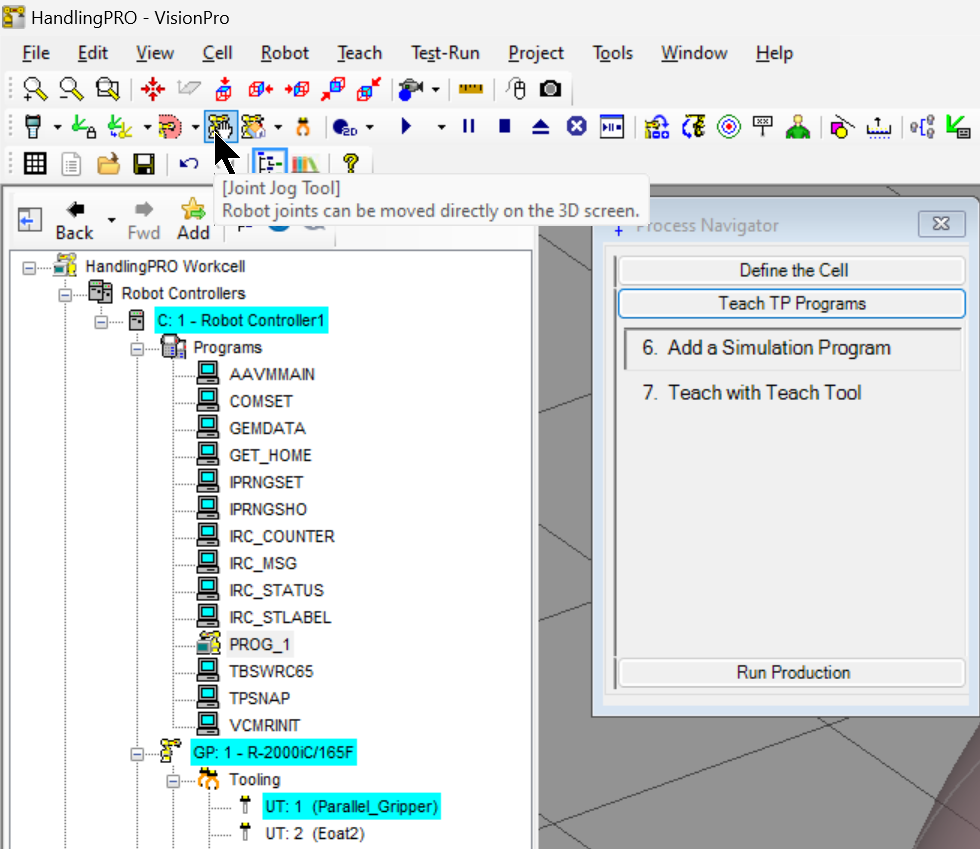Viewport: 980px width, 849px height.
Task: Select UT: 1 (Parallel_Gripper) tool
Action: click(351, 806)
